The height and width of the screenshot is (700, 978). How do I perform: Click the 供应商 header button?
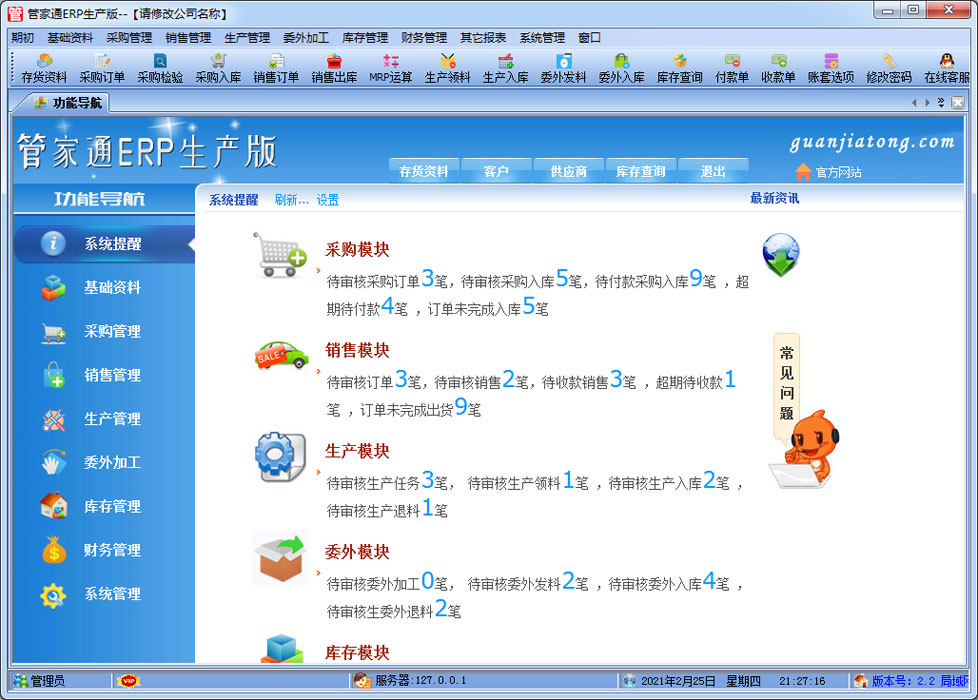(x=568, y=171)
